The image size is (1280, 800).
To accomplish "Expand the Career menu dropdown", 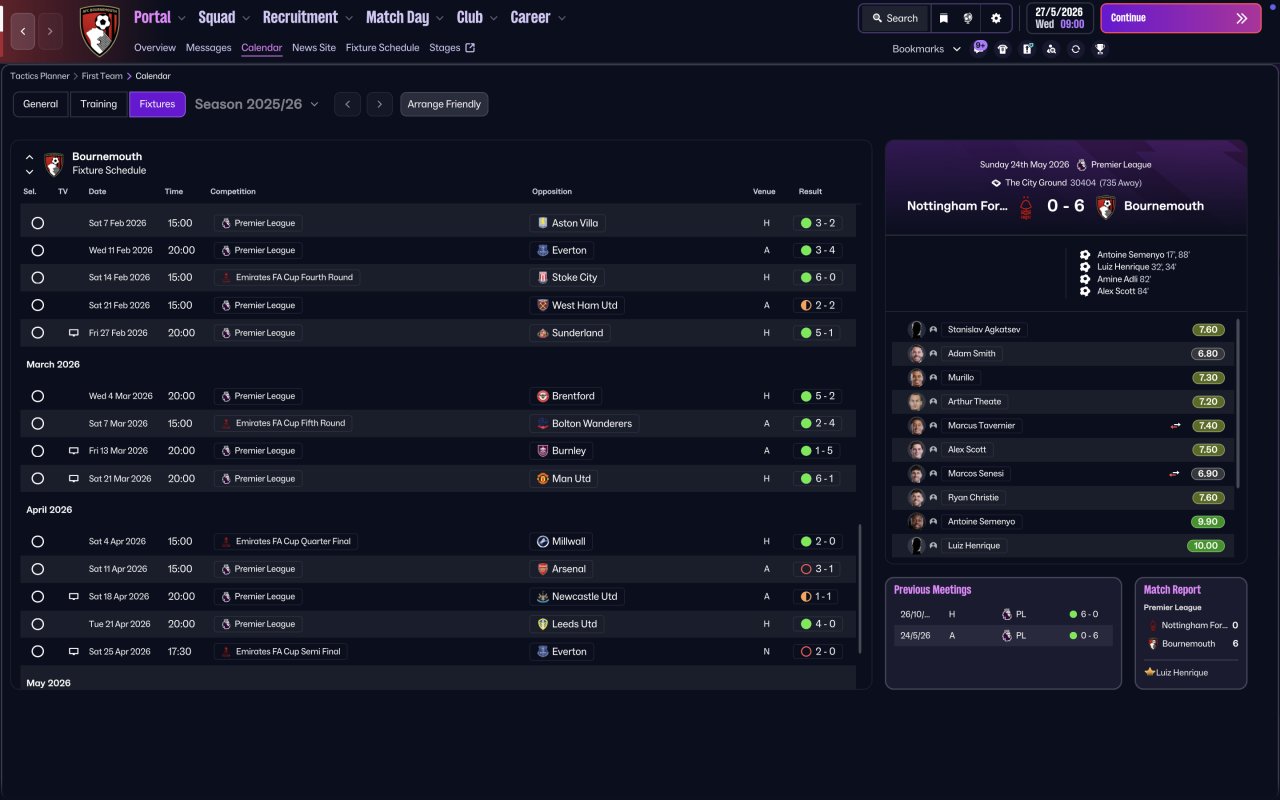I will (561, 18).
